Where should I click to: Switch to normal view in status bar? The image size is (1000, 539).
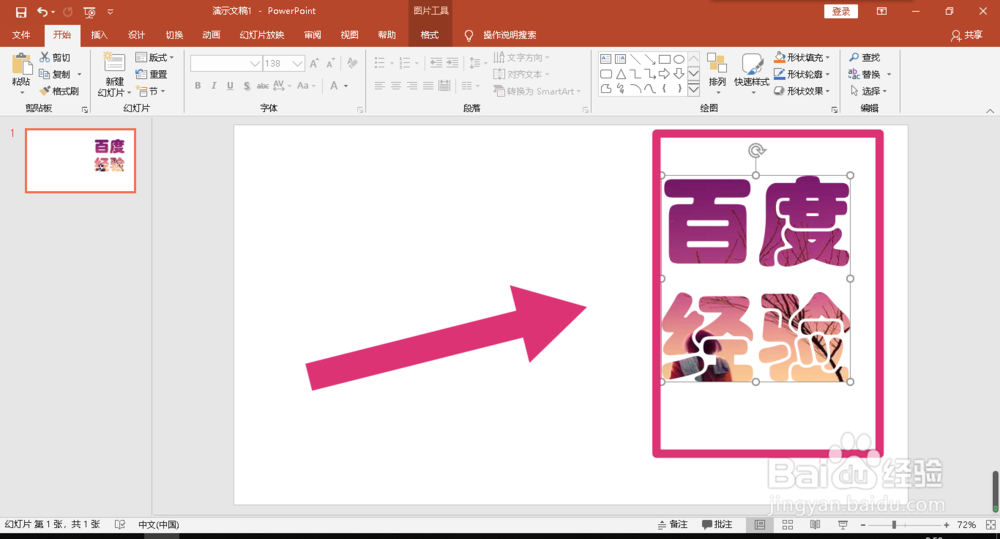pos(760,524)
